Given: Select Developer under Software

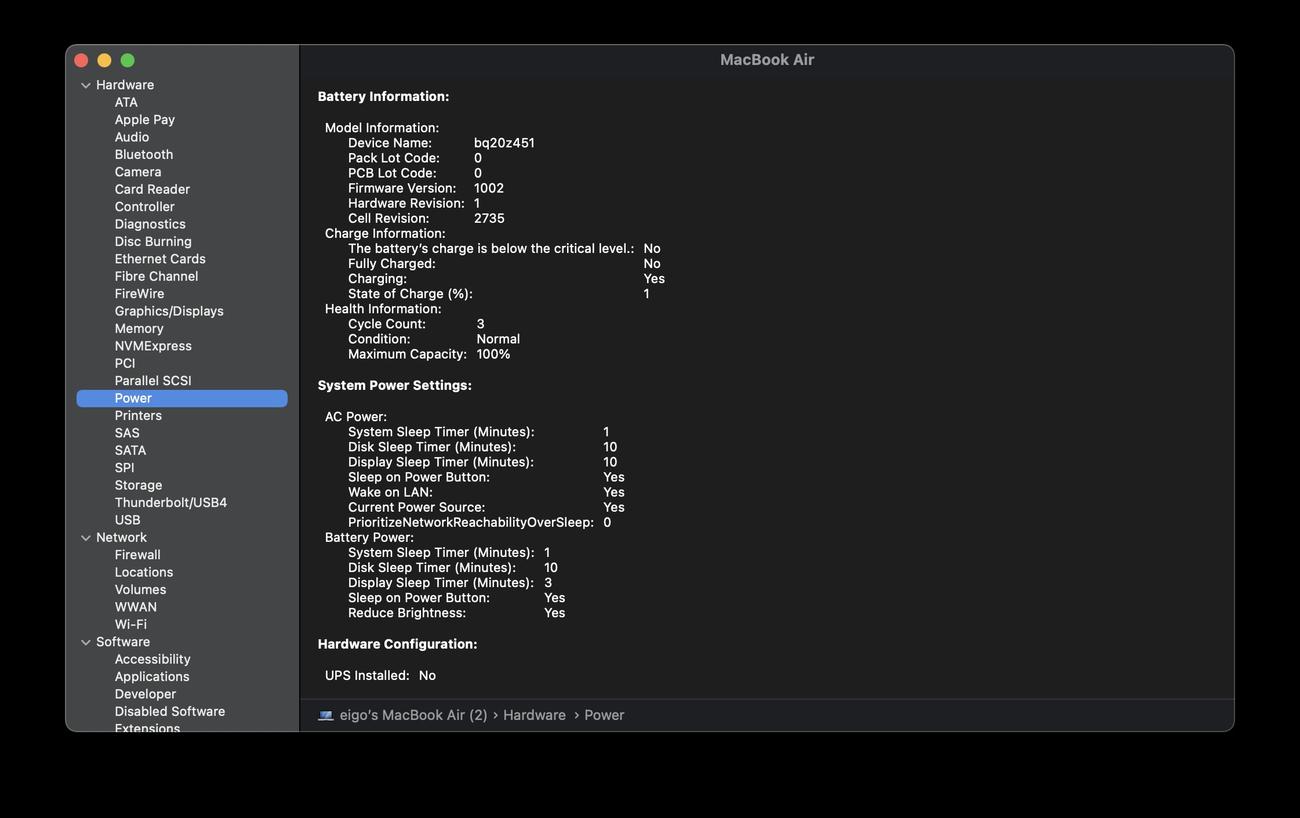Looking at the screenshot, I should coord(145,694).
